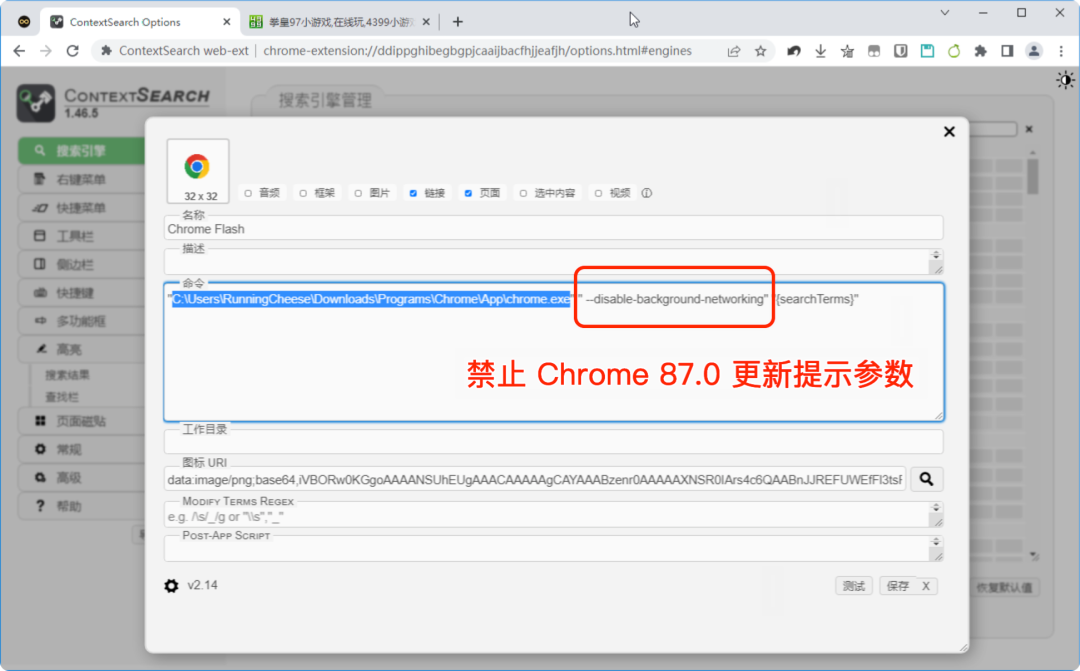Click the X button beside 保存
Viewport: 1080px width, 671px height.
point(926,586)
